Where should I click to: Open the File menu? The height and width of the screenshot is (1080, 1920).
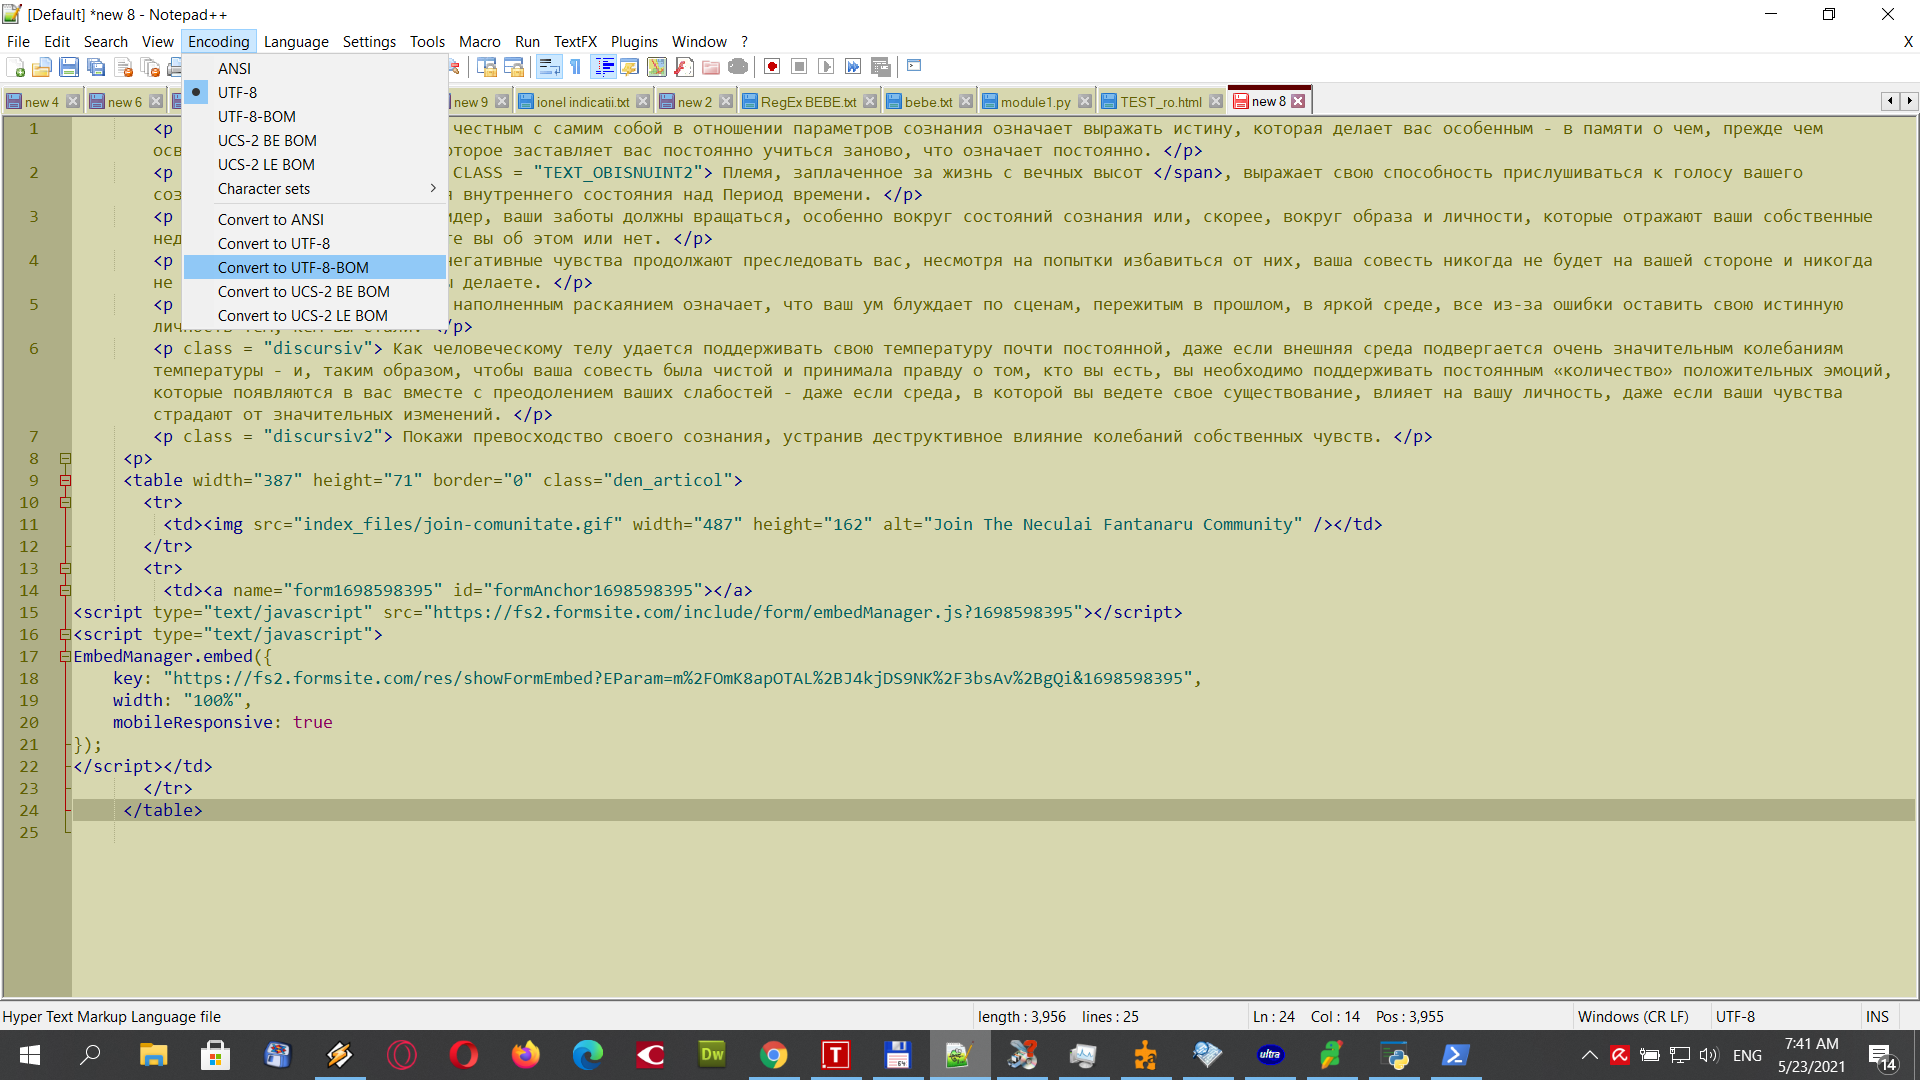coord(18,41)
